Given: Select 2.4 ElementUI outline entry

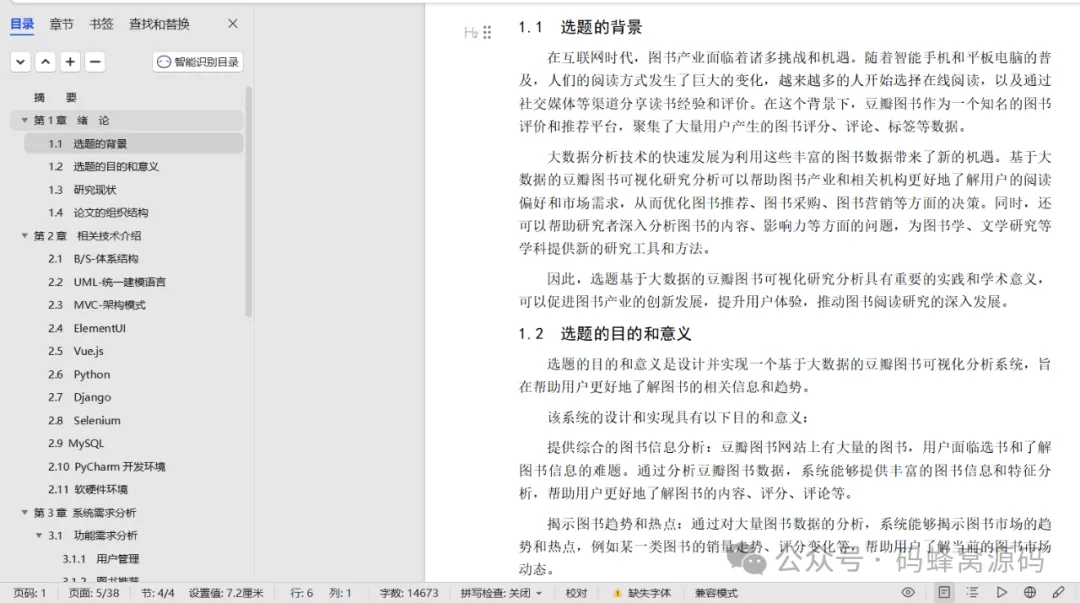Looking at the screenshot, I should click(x=87, y=328).
